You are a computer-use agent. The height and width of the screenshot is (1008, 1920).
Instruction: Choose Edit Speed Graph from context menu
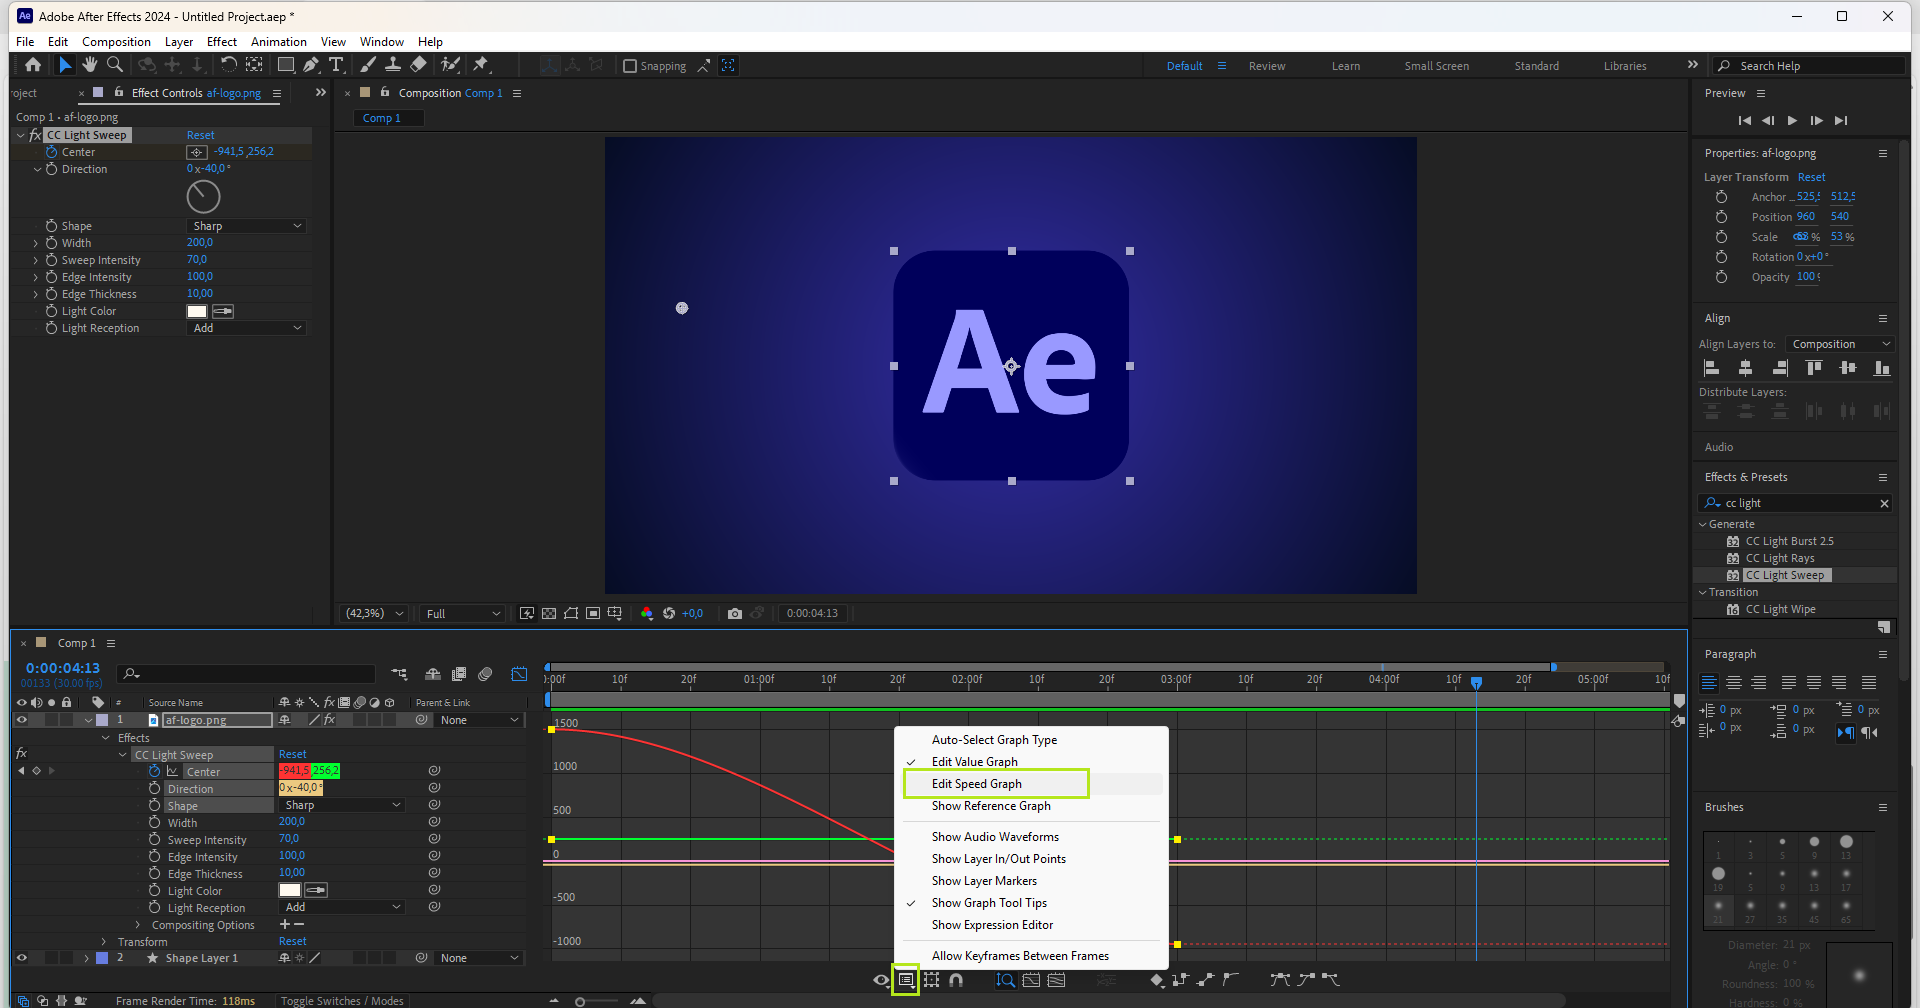coord(976,784)
